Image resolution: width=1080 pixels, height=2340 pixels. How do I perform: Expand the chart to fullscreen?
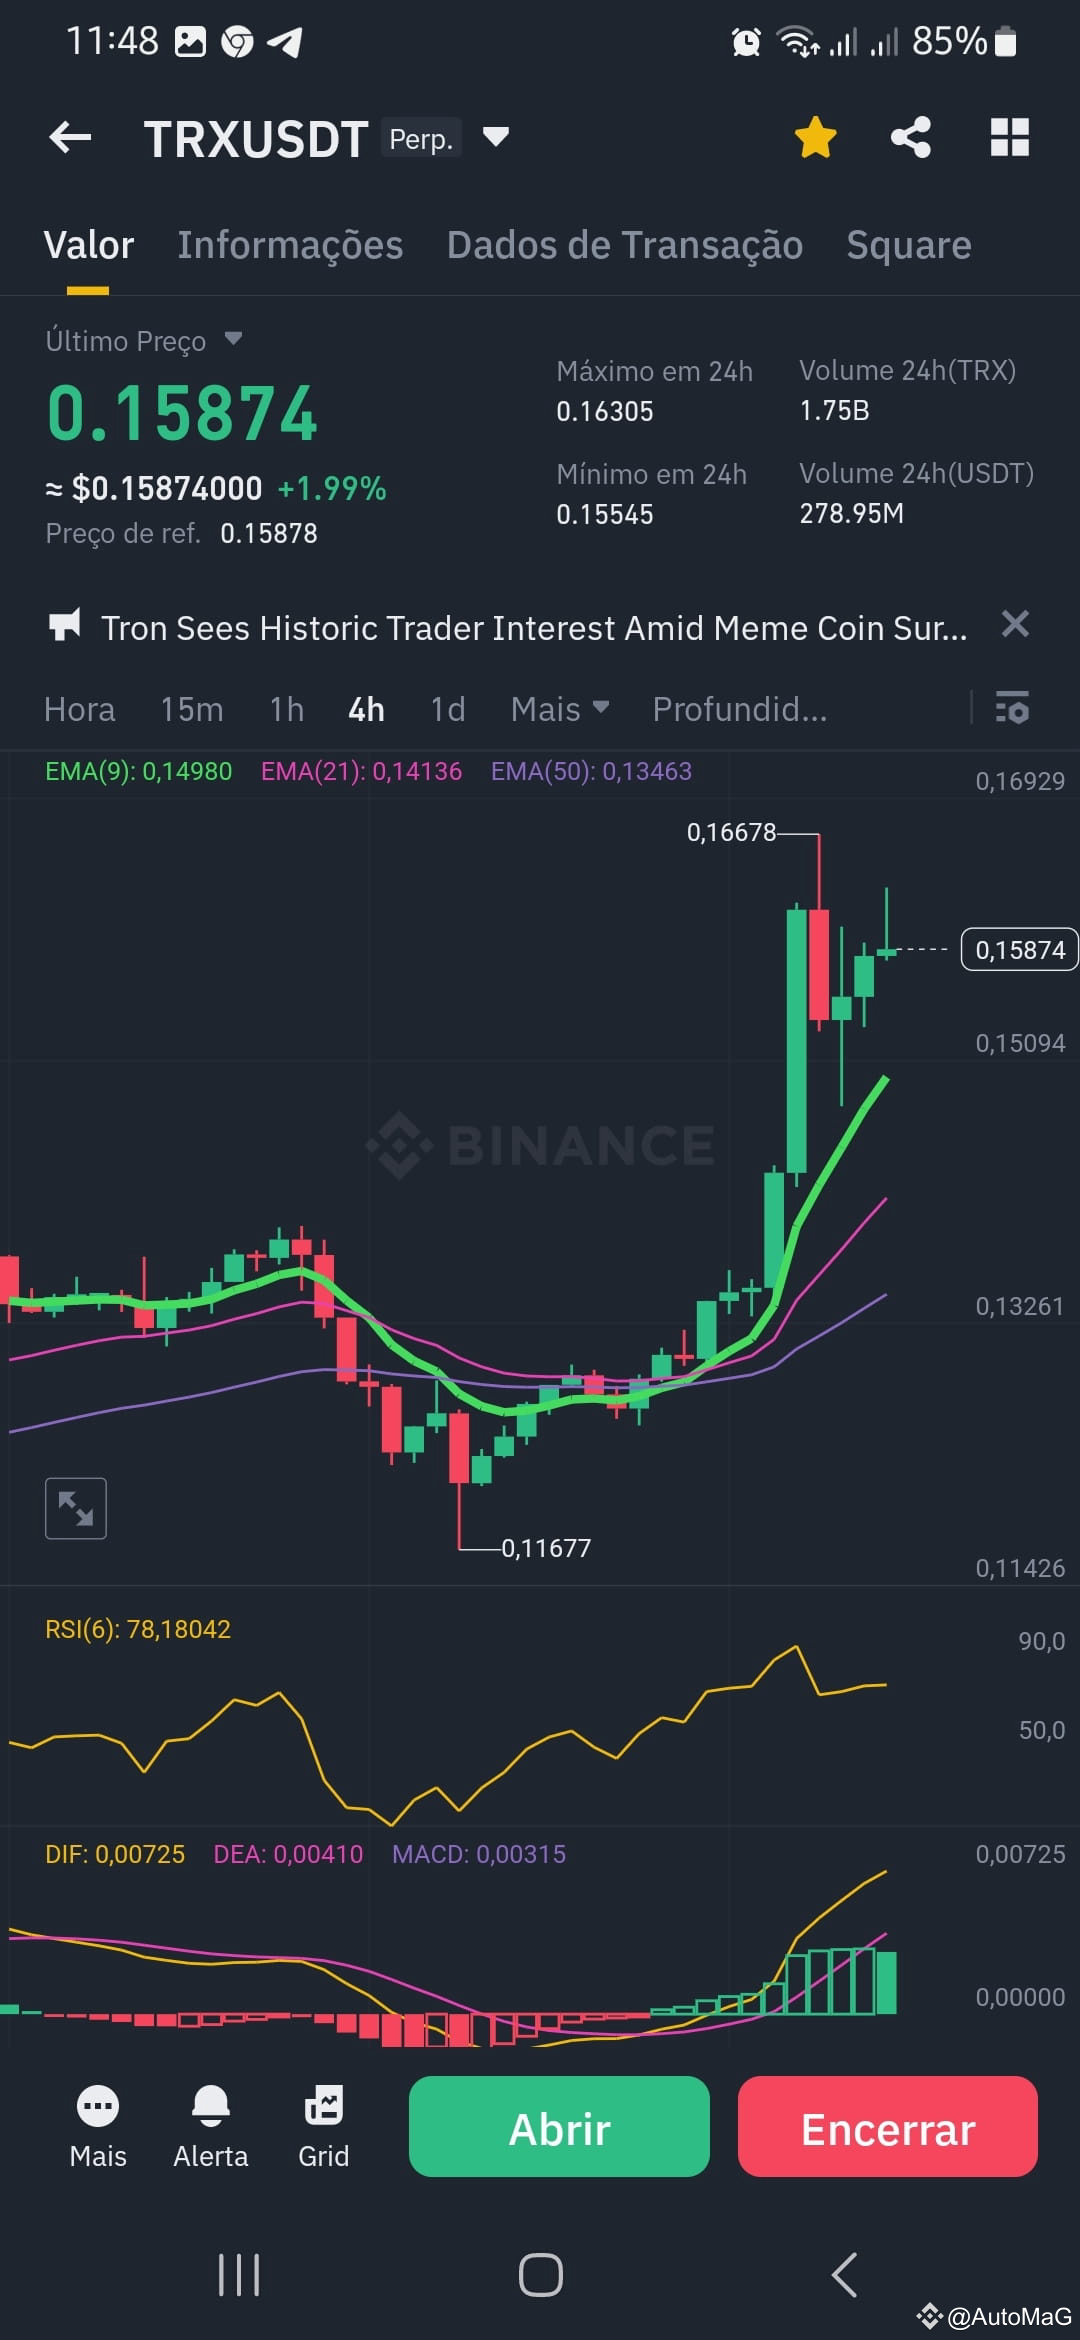pyautogui.click(x=76, y=1508)
